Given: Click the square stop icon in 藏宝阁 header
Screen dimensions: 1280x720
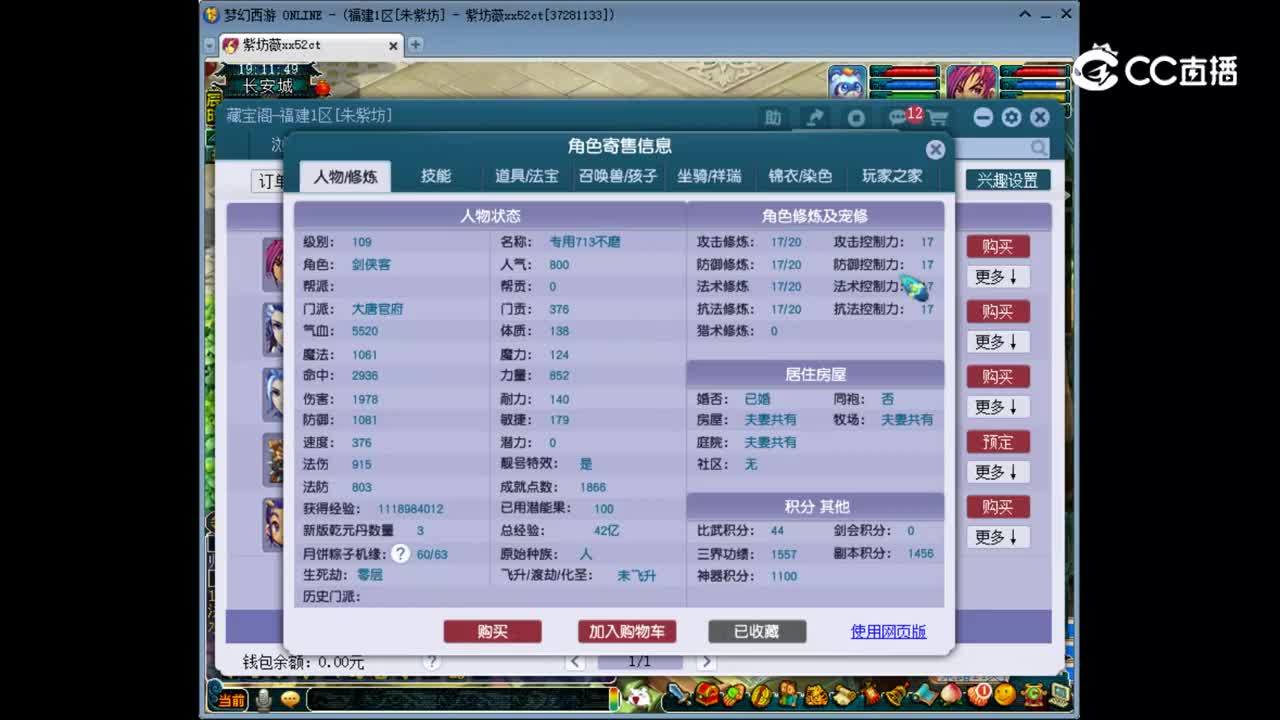Looking at the screenshot, I should (856, 118).
